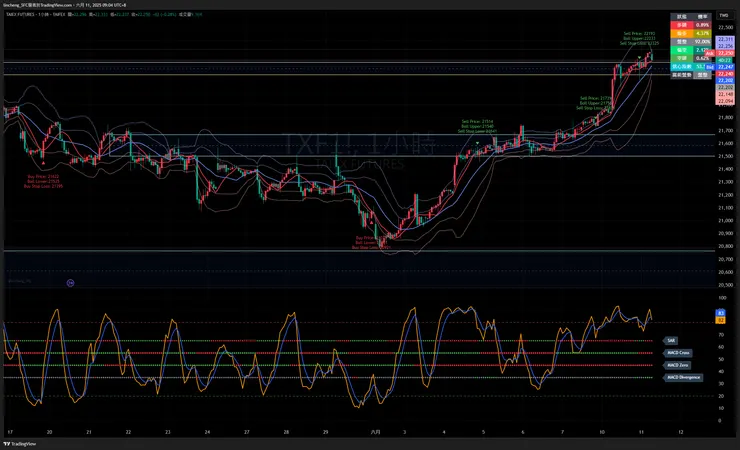740x450 pixels.
Task: Click the 92.00% probability cell in table
Action: tap(702, 42)
